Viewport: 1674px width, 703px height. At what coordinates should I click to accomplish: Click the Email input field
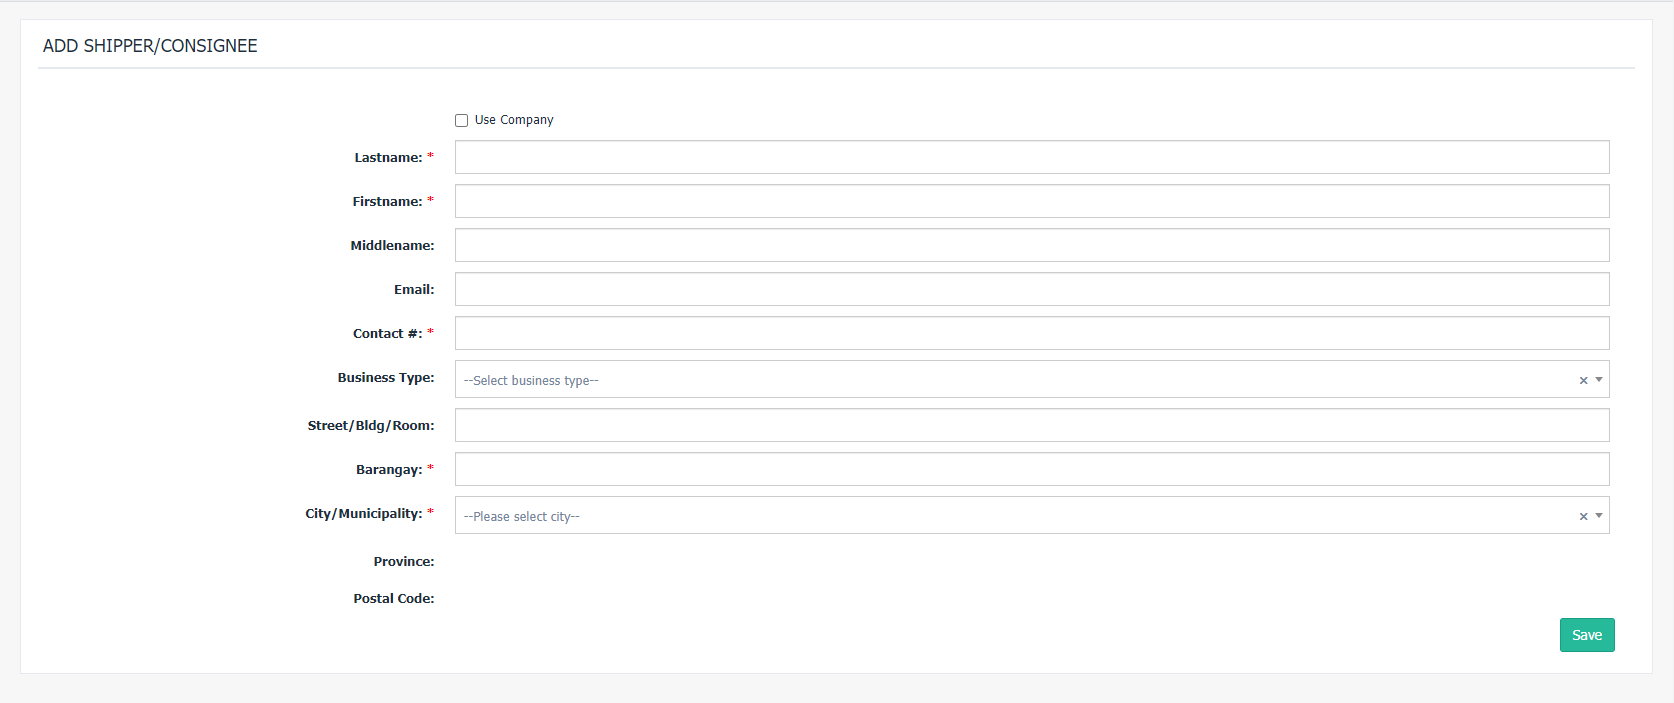click(x=1031, y=289)
